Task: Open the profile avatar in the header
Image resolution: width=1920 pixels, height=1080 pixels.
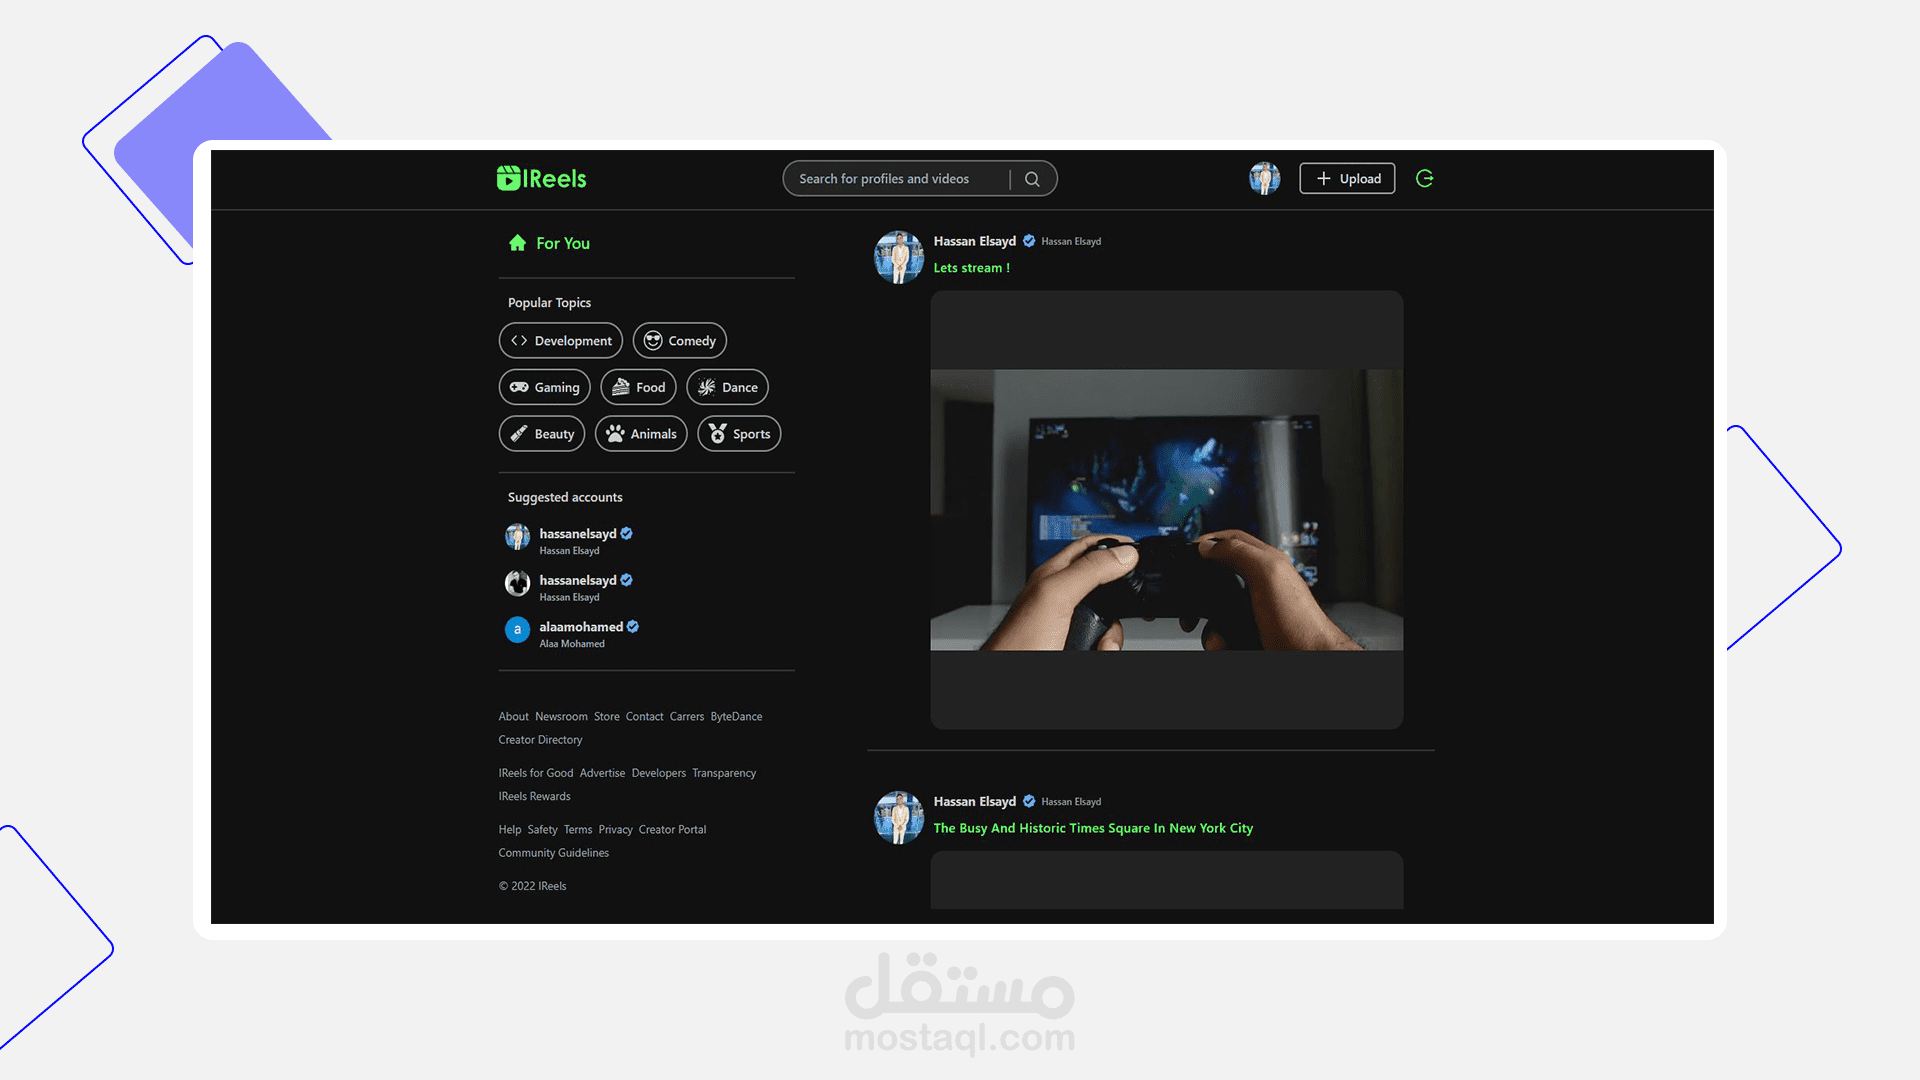Action: (x=1264, y=178)
